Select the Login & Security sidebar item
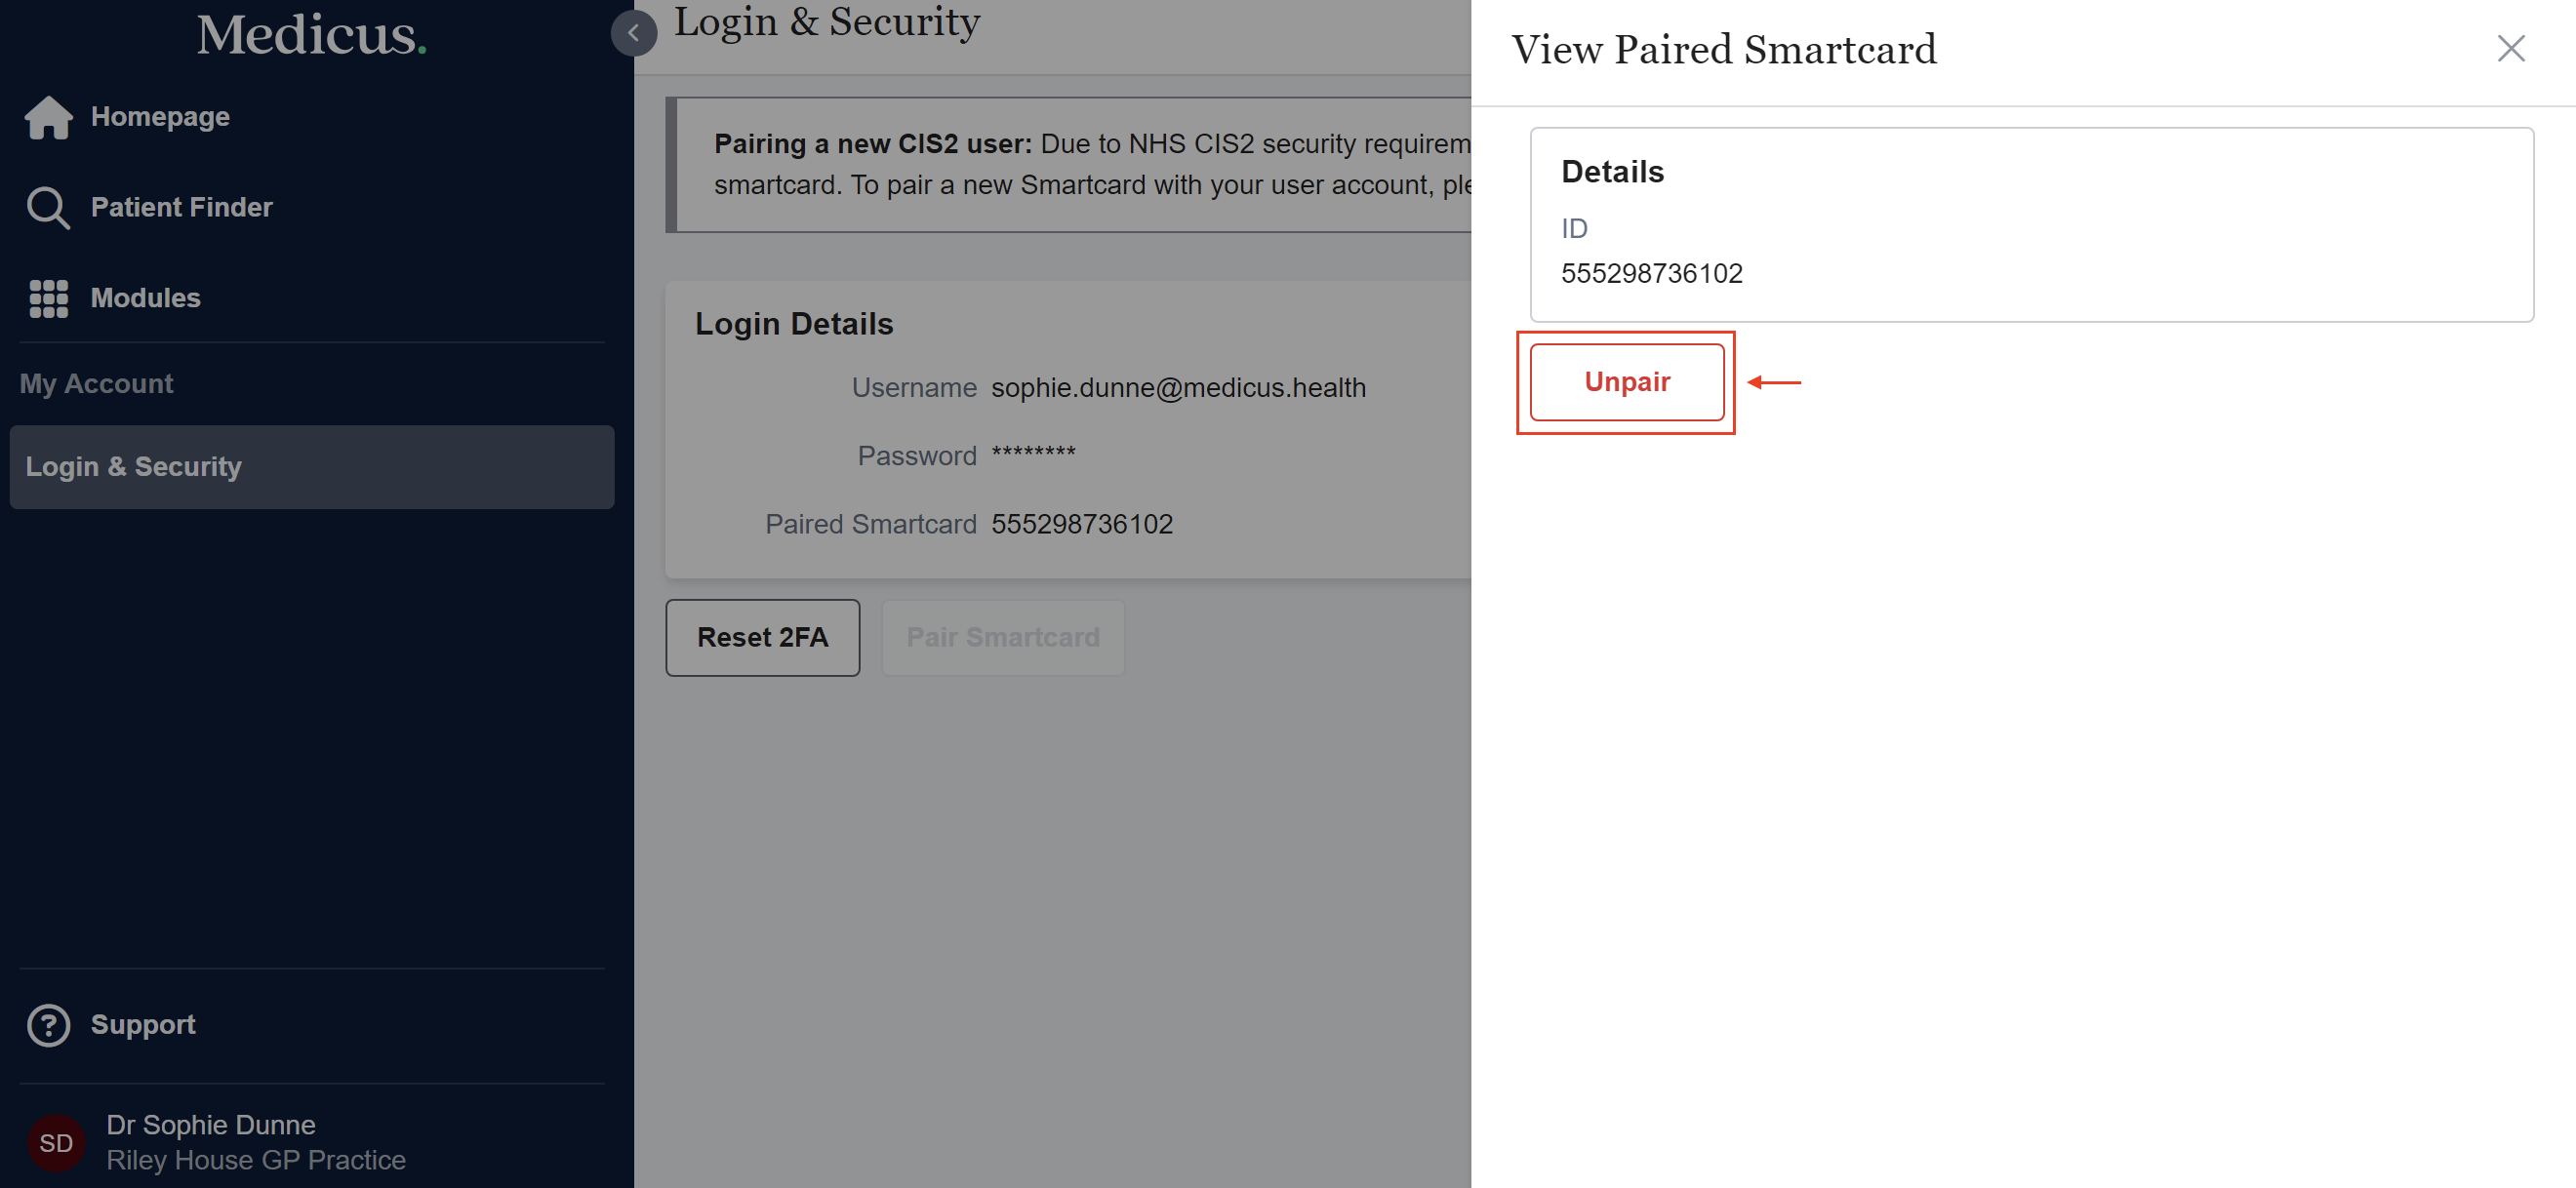 (311, 467)
